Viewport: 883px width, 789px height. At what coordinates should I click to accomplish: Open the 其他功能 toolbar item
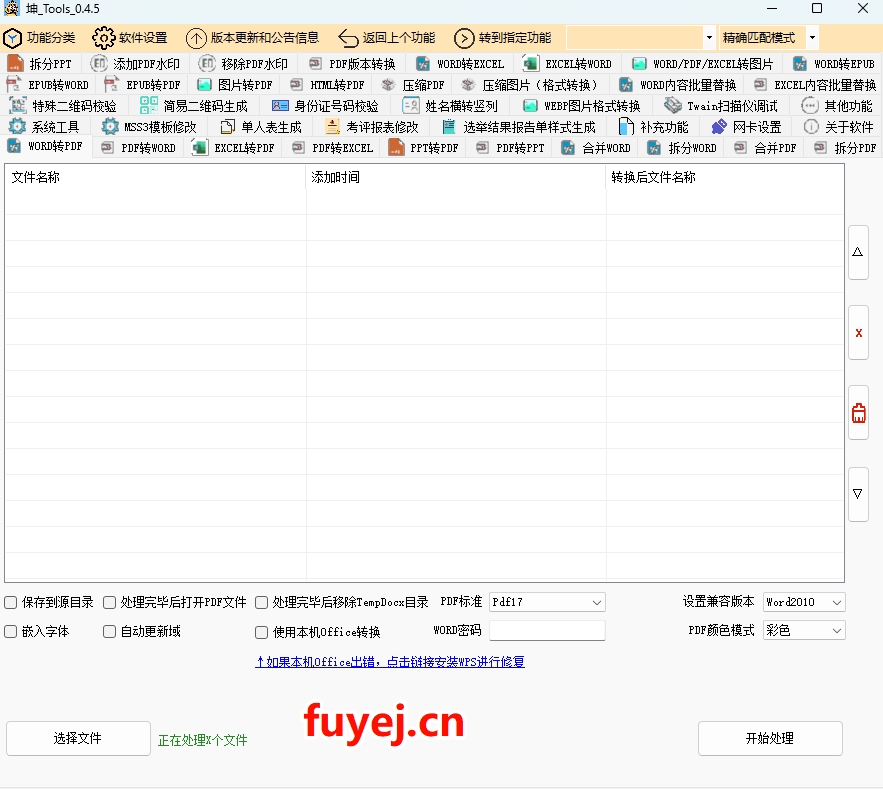tap(837, 106)
